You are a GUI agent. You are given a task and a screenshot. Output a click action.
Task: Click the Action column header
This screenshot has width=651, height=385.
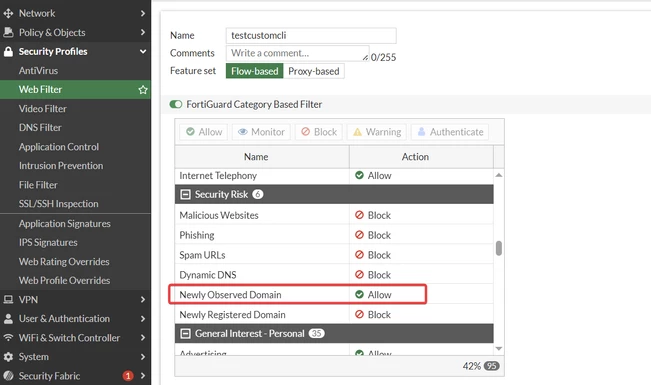(x=421, y=157)
